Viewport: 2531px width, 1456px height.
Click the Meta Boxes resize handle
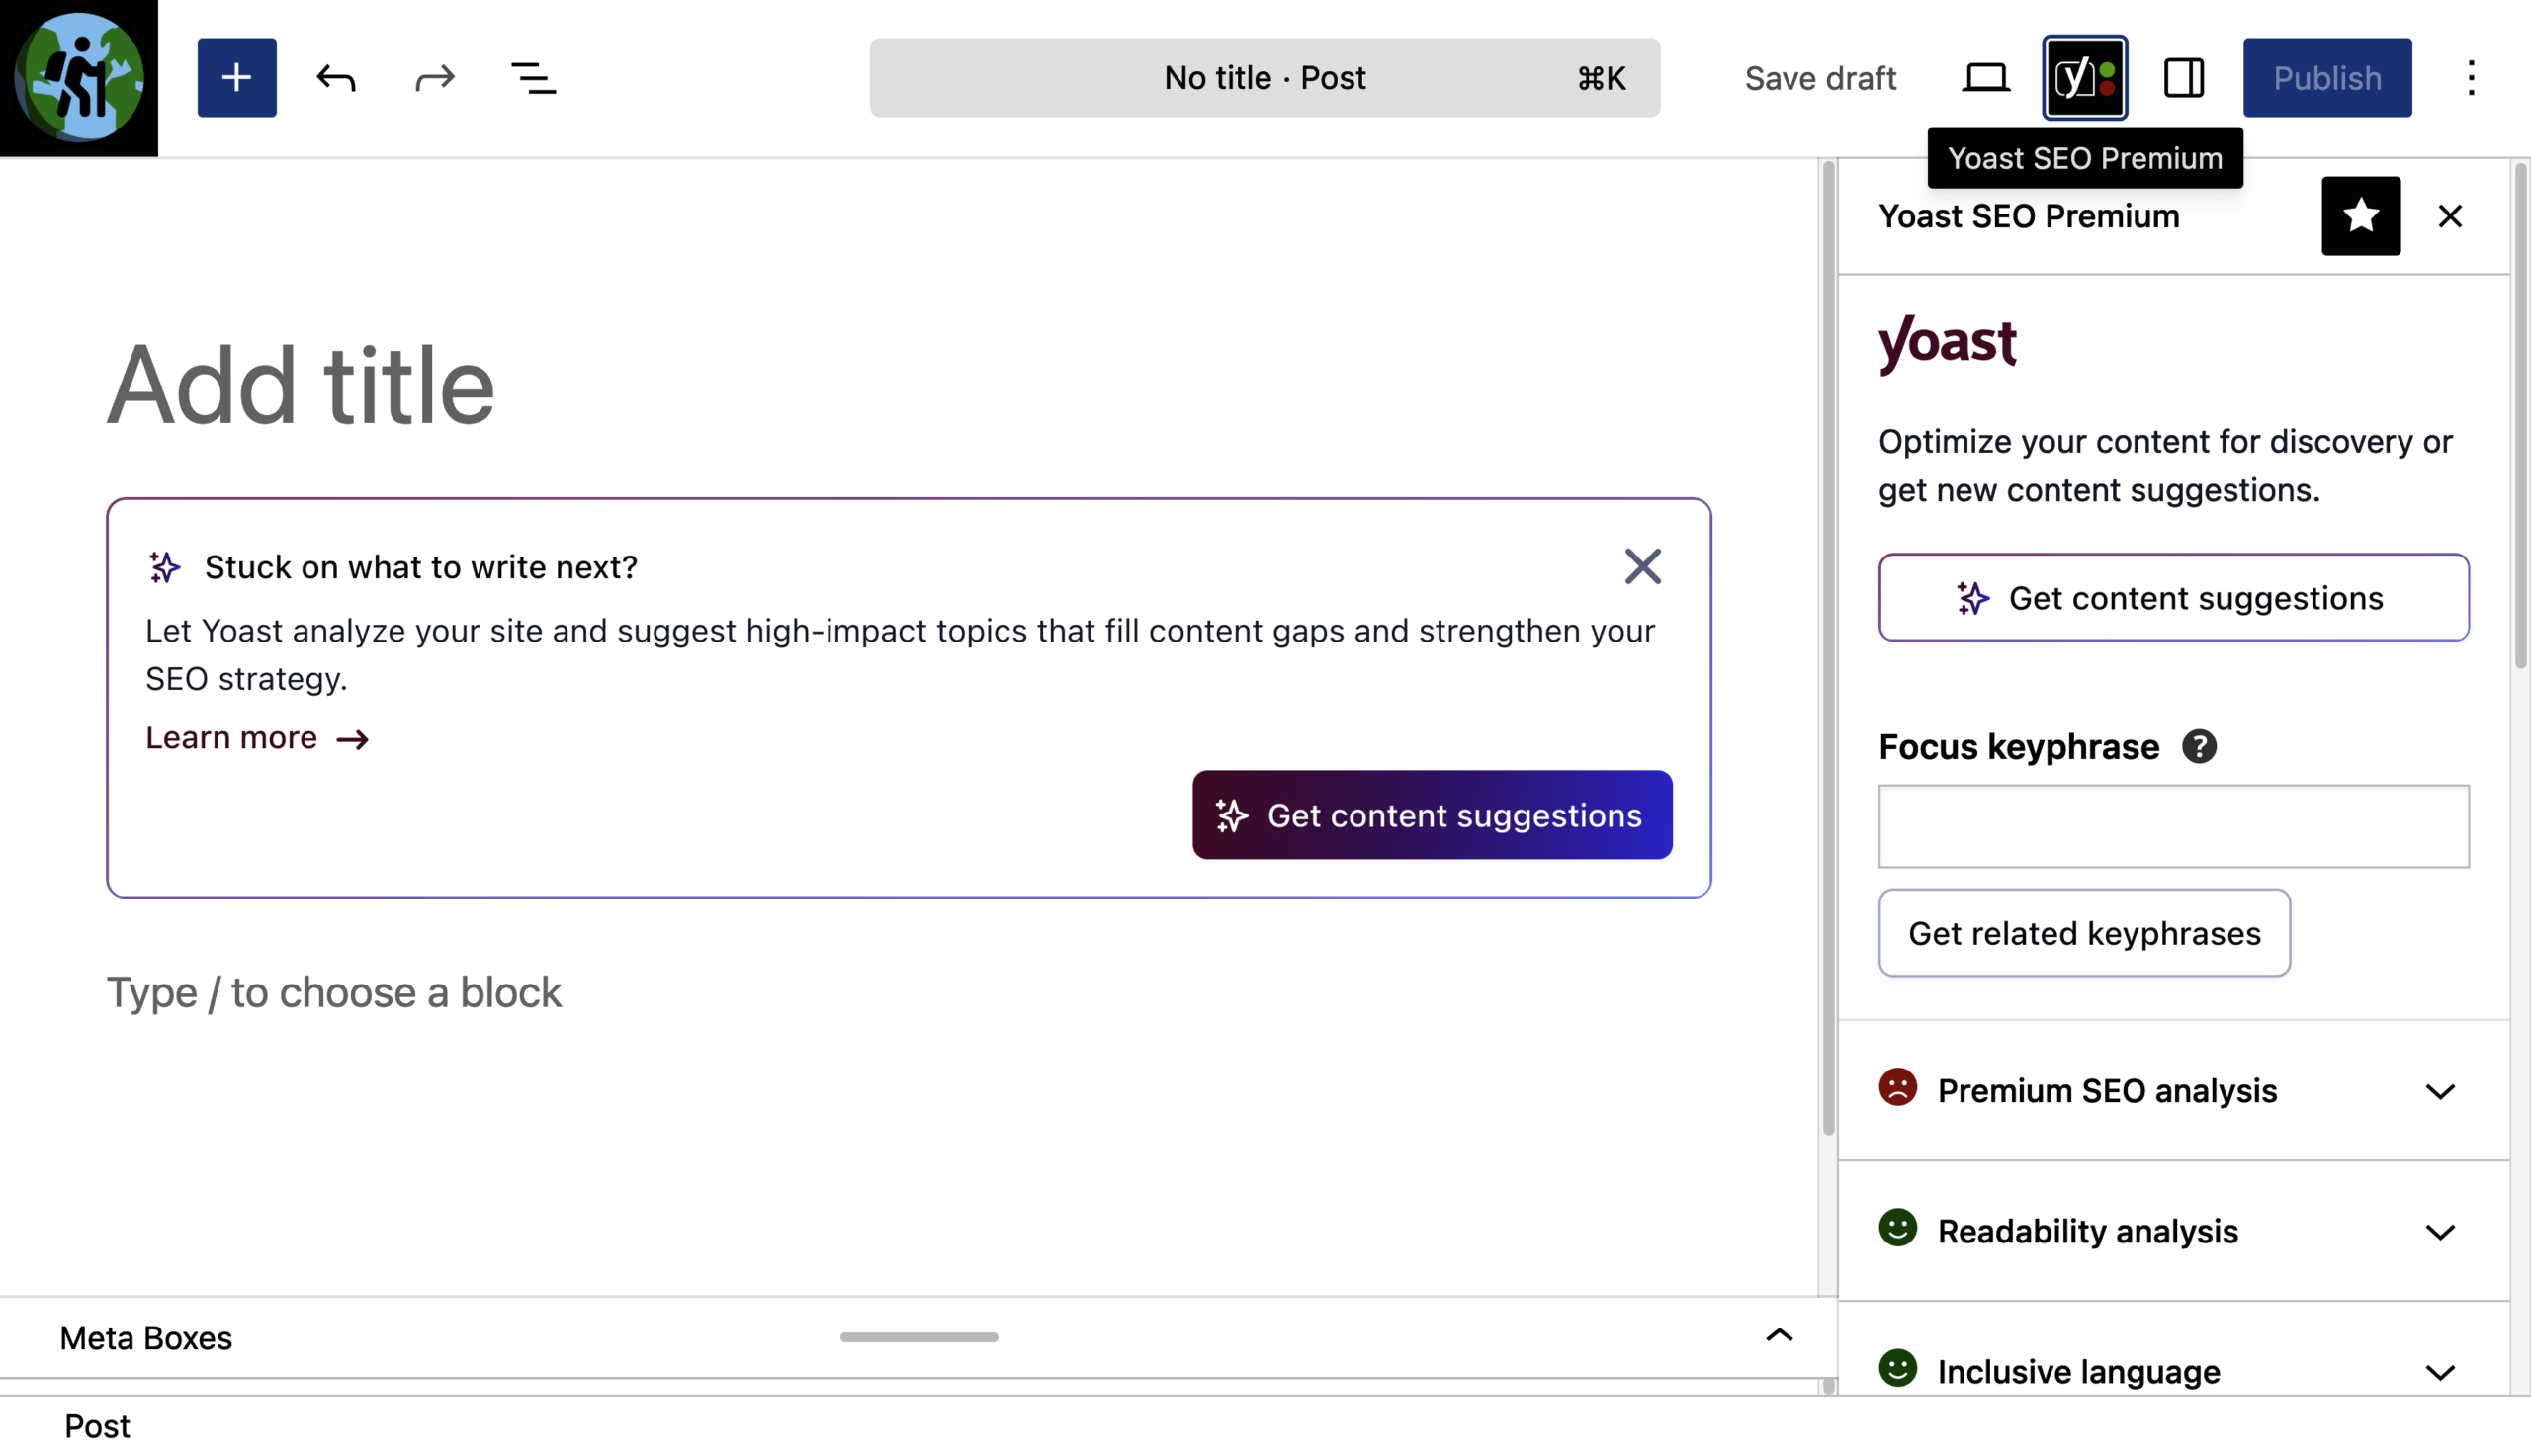(x=919, y=1337)
